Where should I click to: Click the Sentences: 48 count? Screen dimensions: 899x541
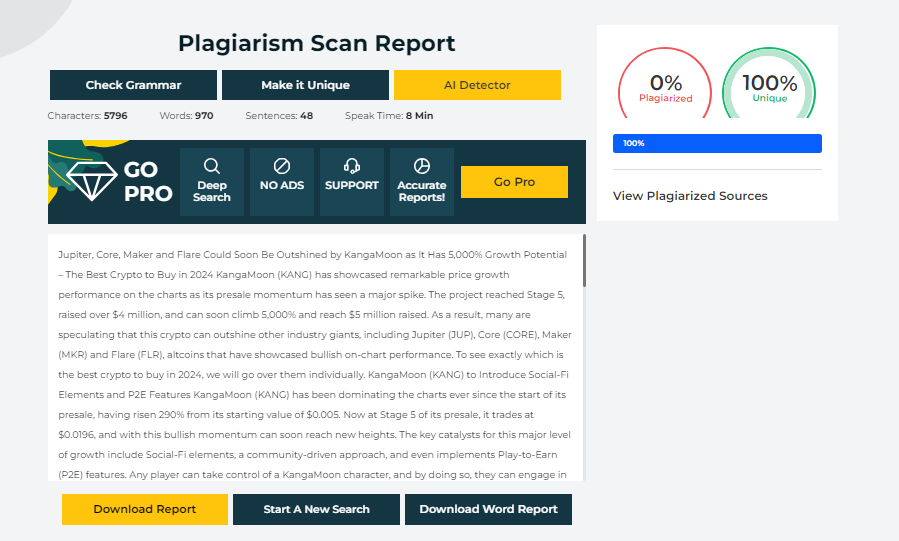tap(279, 116)
